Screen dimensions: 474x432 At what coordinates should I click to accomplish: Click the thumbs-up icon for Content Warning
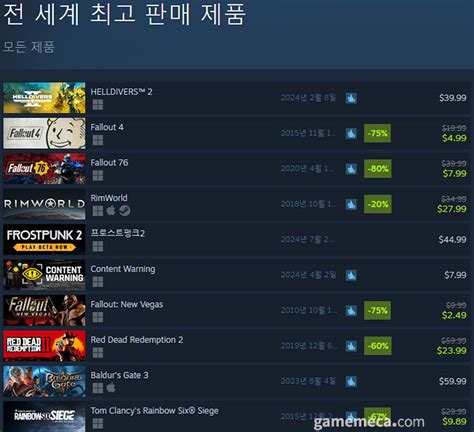[351, 275]
